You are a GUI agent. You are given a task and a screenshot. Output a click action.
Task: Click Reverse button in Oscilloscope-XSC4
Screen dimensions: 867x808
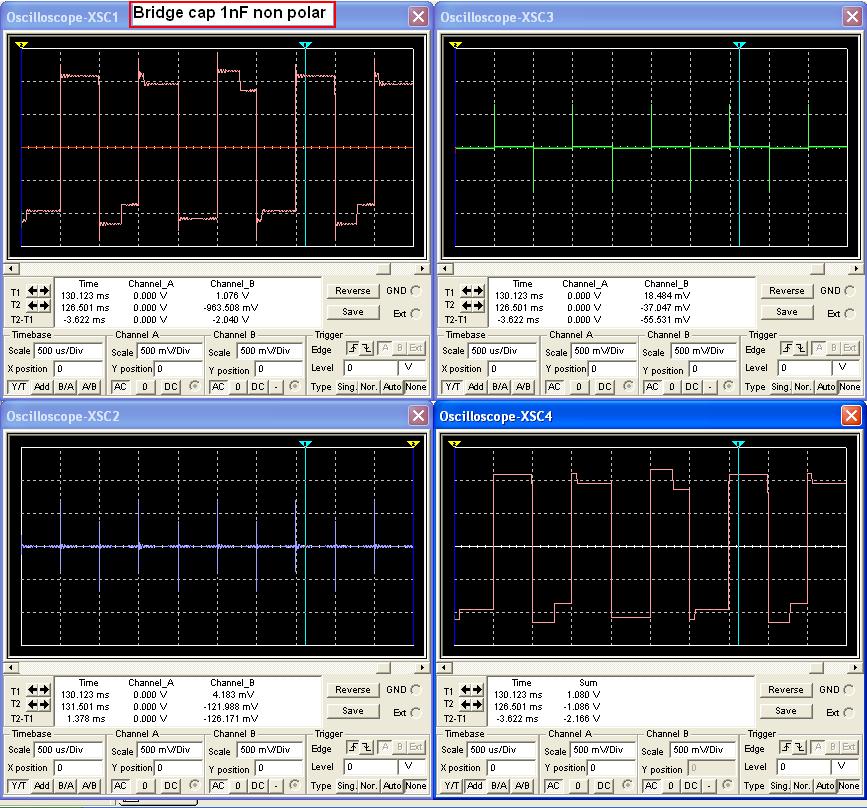click(x=786, y=690)
